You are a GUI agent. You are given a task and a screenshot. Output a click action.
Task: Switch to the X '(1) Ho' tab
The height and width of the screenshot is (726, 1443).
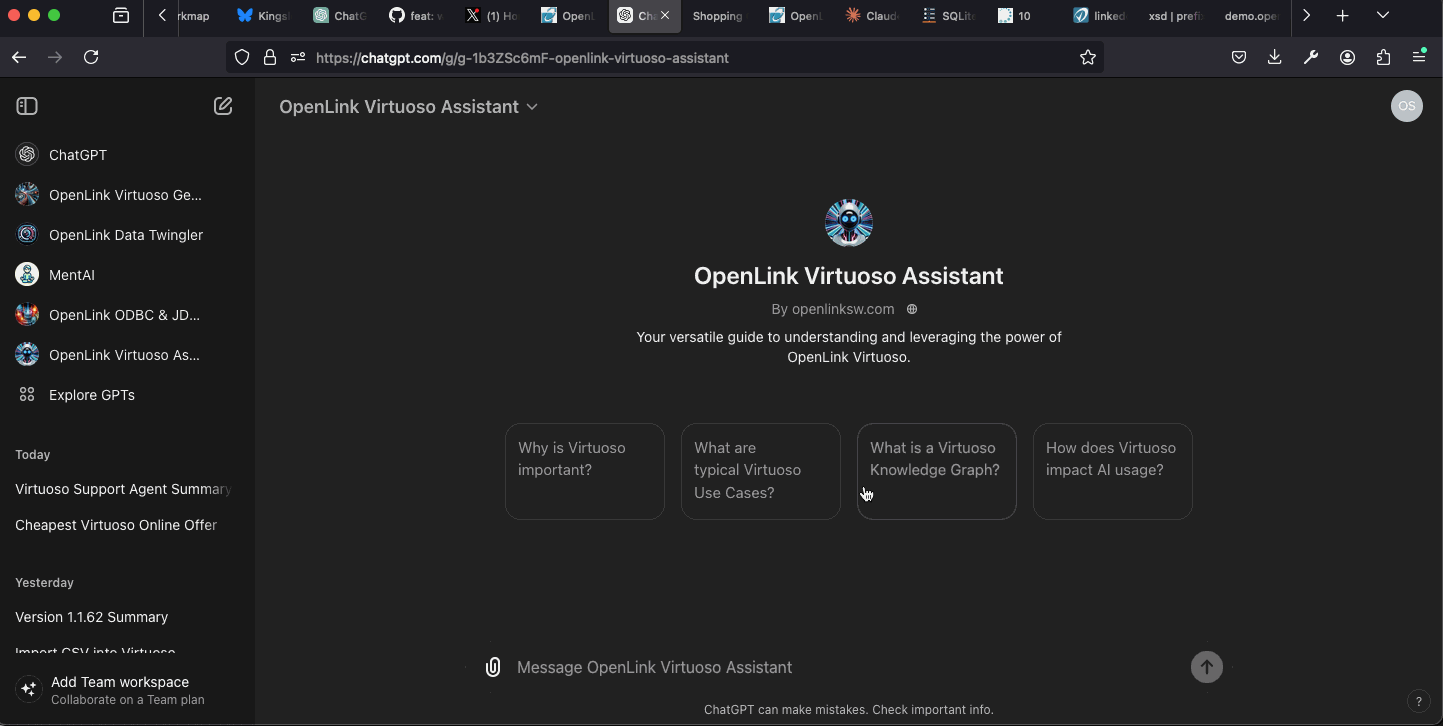coord(492,16)
